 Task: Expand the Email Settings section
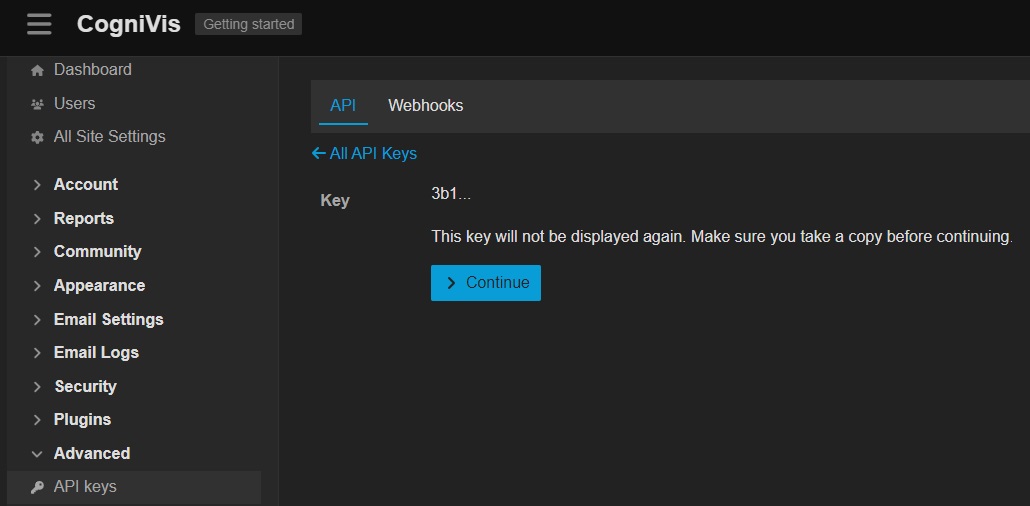point(108,319)
